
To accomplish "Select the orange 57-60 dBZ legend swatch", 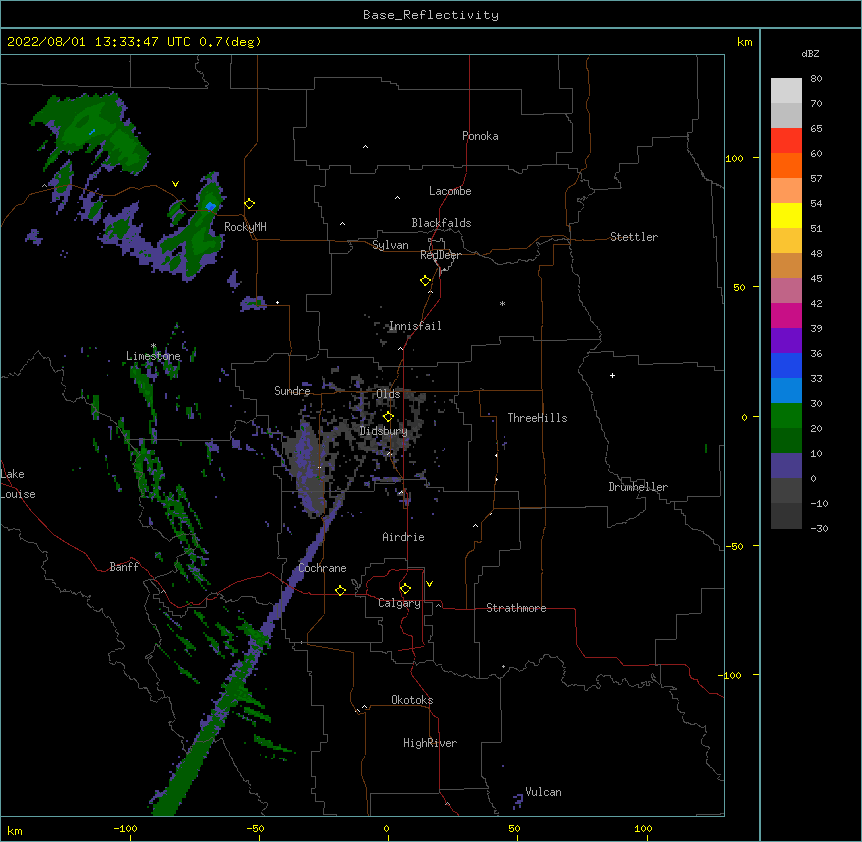I will [x=786, y=165].
